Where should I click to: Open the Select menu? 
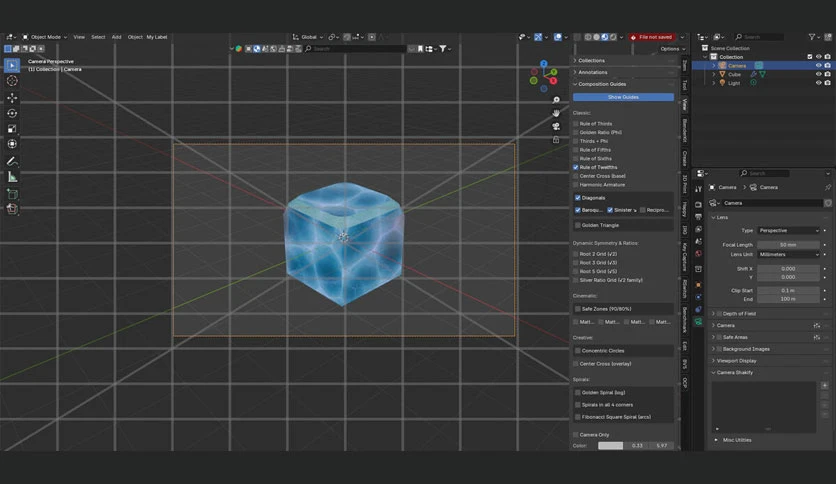(x=98, y=37)
